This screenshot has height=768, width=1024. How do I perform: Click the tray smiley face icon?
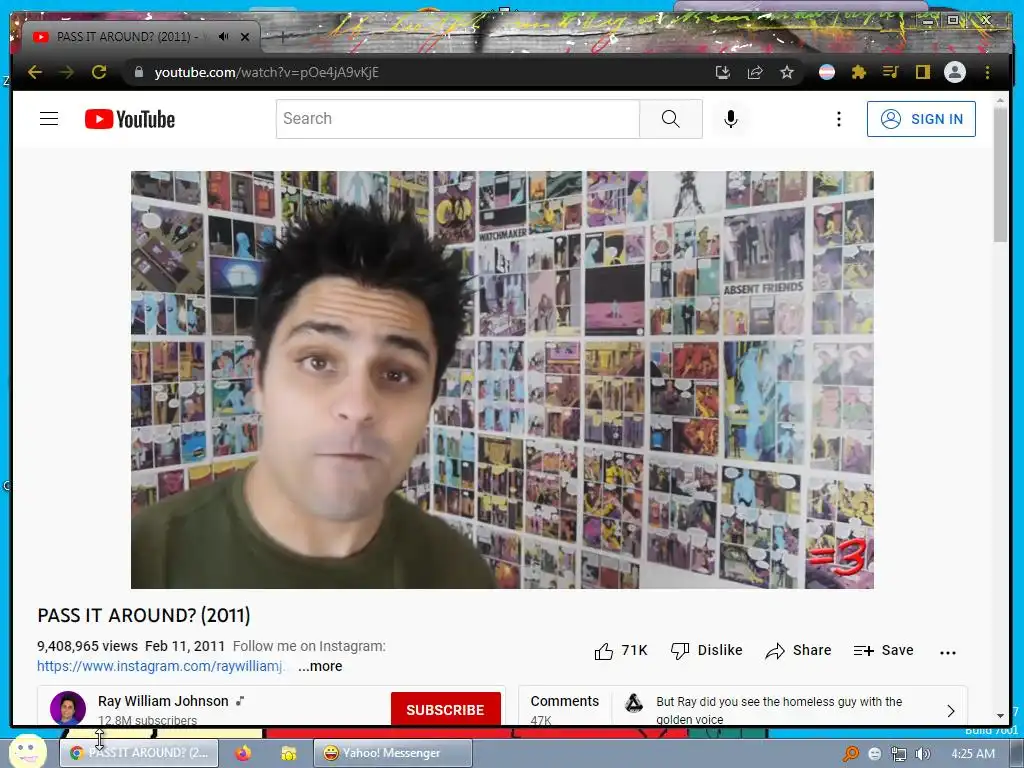874,754
